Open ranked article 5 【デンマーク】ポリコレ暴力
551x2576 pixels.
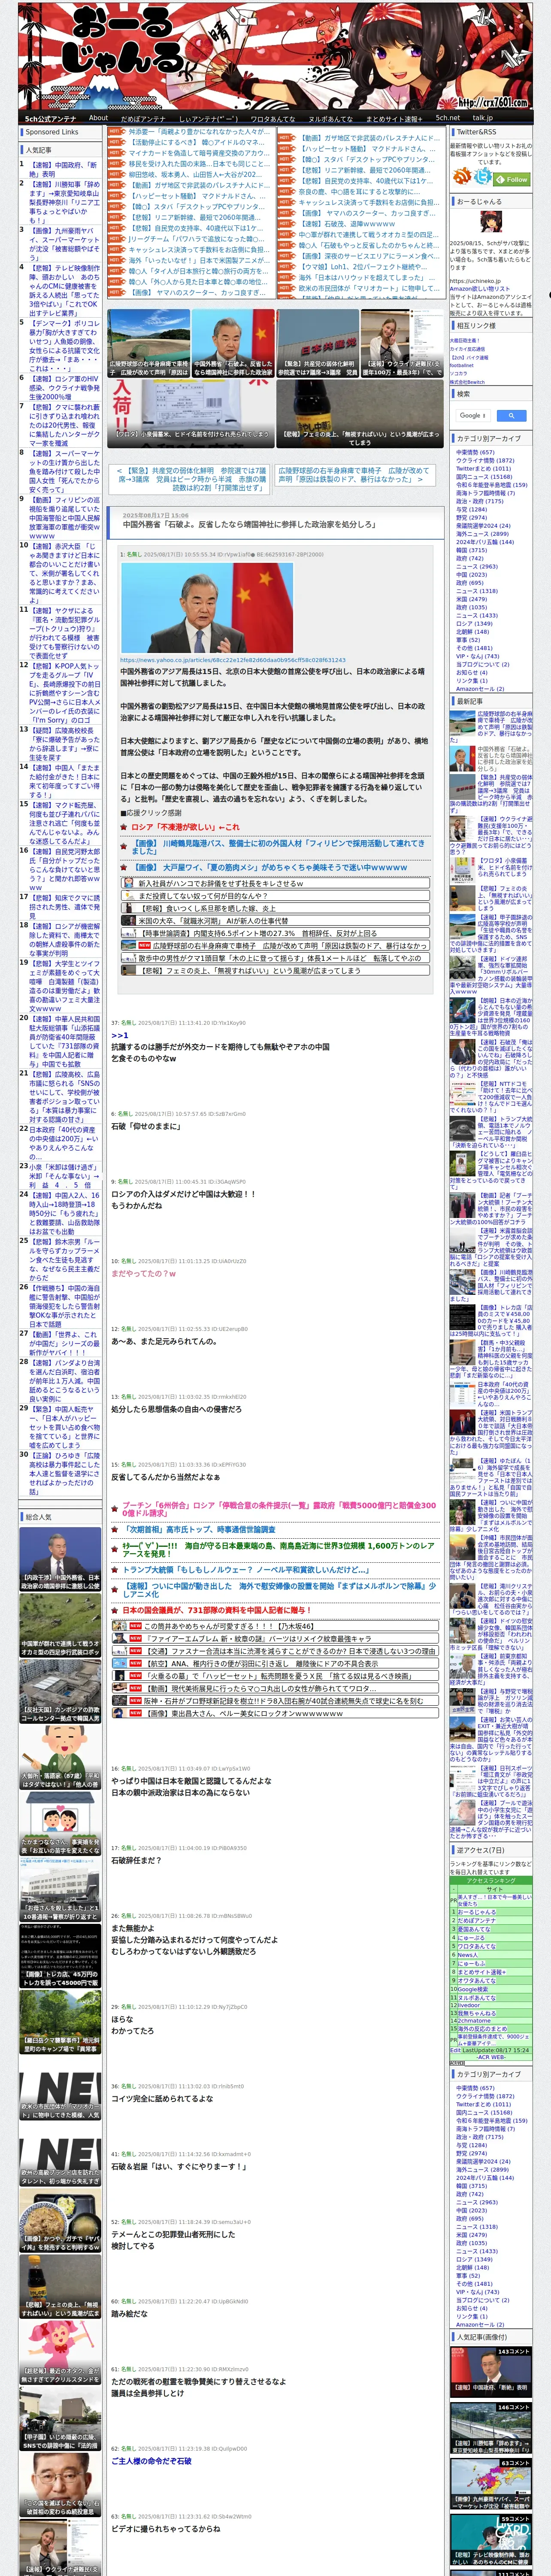click(65, 346)
